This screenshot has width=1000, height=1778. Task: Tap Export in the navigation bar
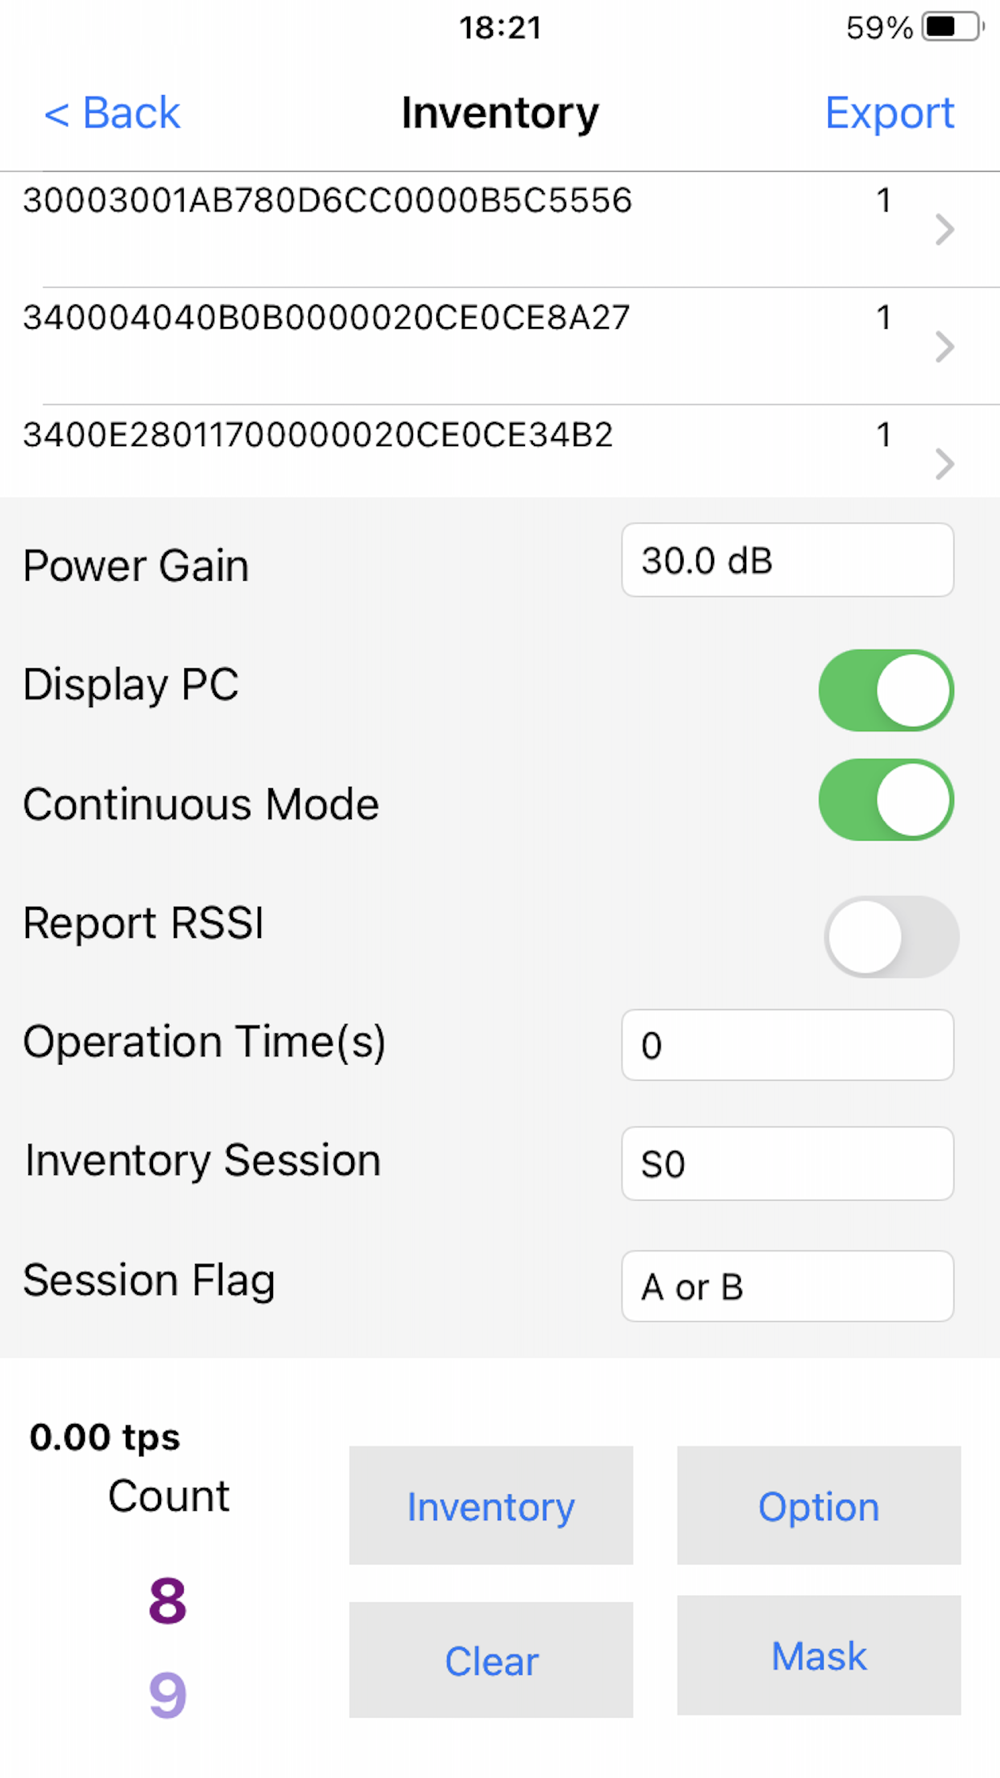(x=889, y=113)
